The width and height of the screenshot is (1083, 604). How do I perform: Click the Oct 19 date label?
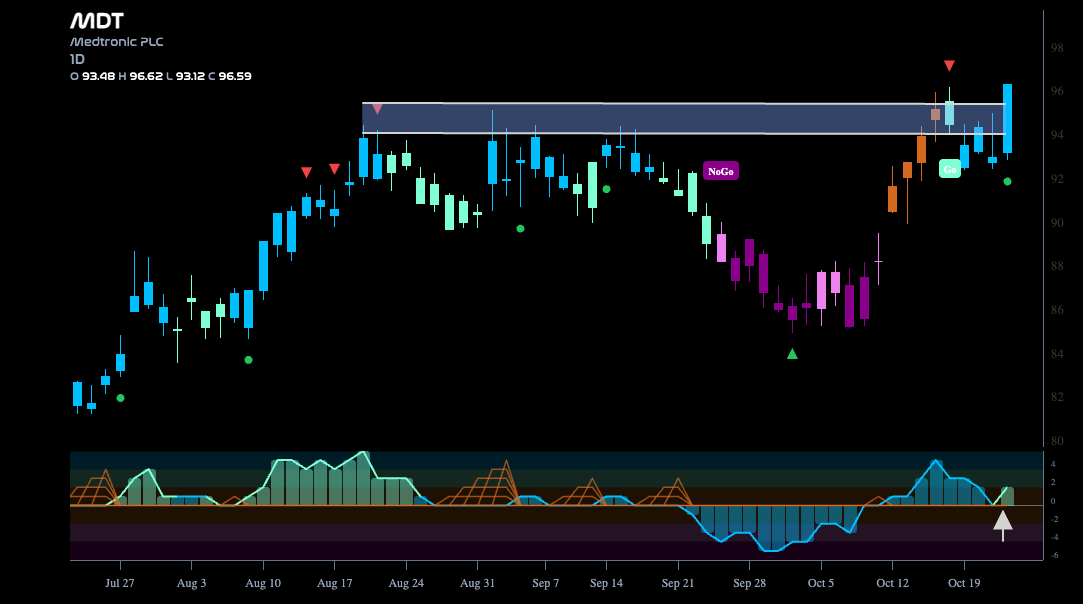pos(964,583)
